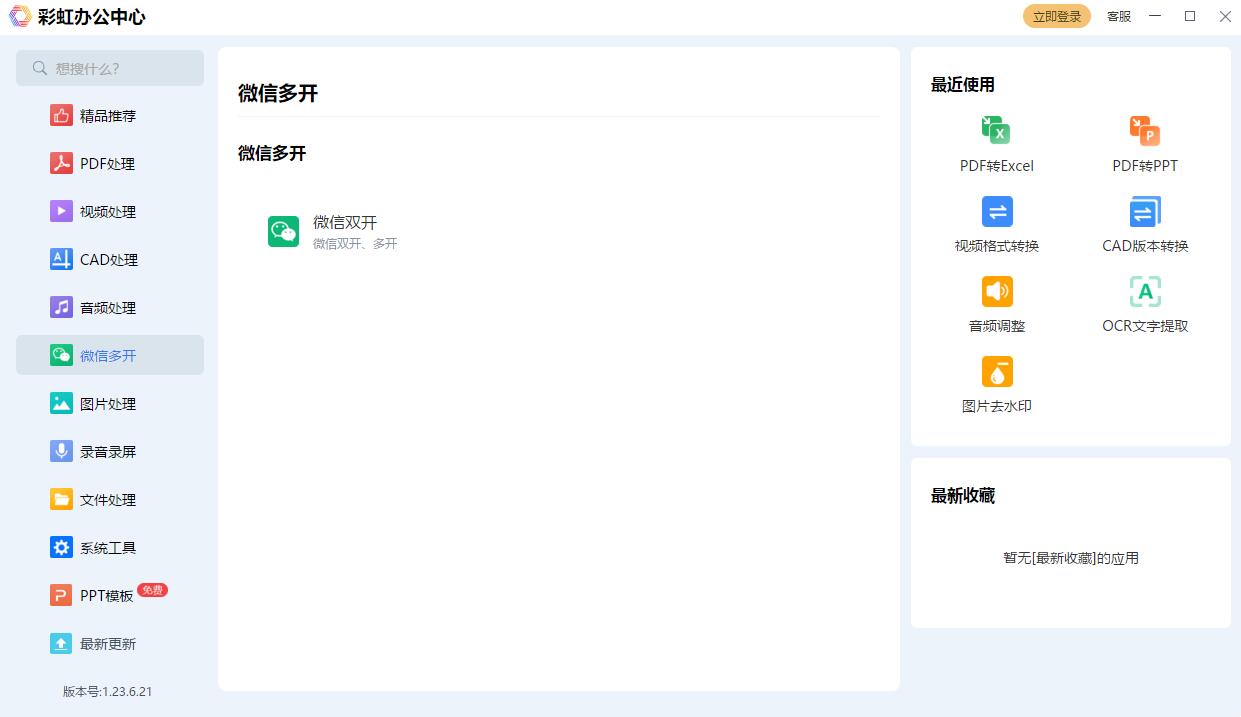This screenshot has height=717, width=1241.
Task: Open the 图片去水印 tool
Action: 996,385
